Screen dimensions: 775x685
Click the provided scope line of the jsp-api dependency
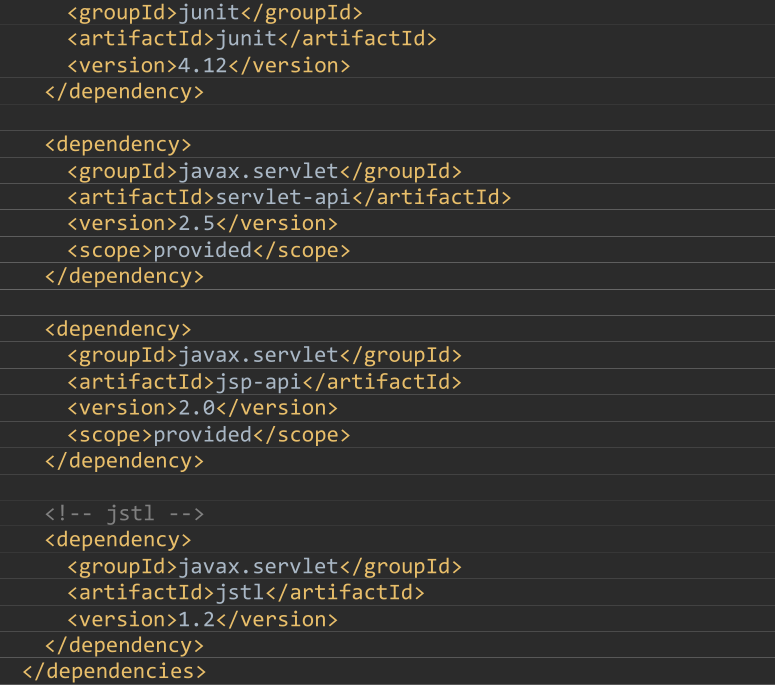(x=209, y=435)
